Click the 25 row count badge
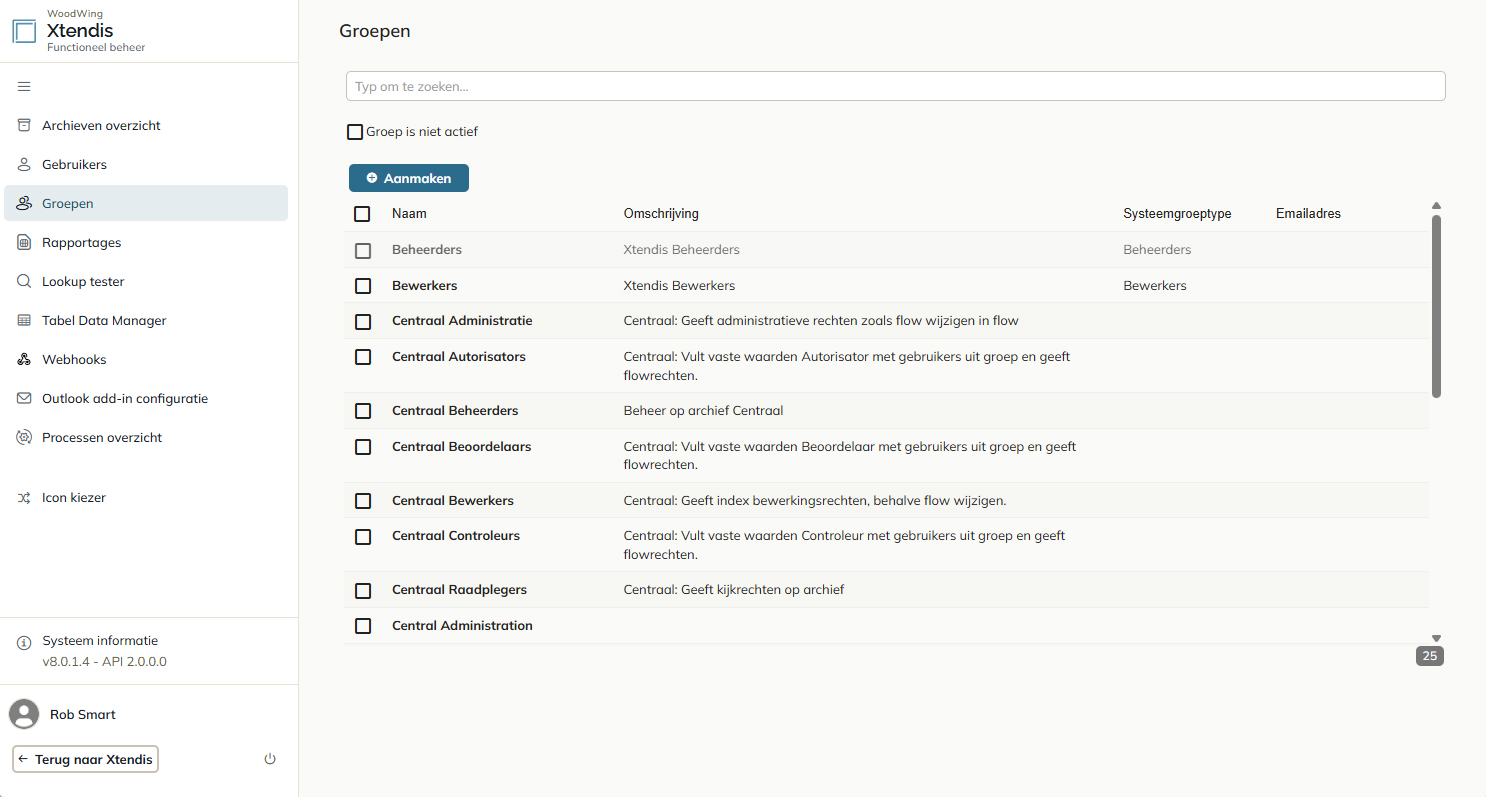The image size is (1486, 797). click(x=1430, y=656)
